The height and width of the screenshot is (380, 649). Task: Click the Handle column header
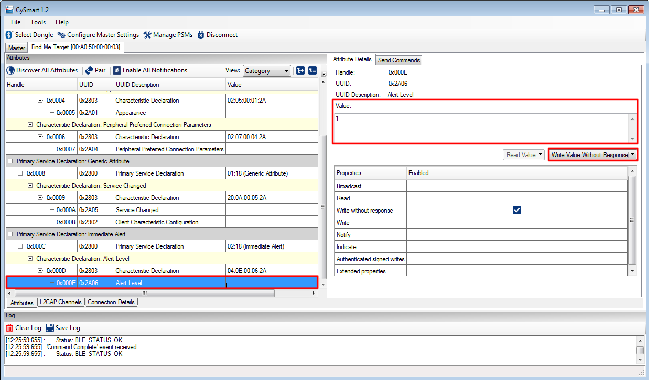(42, 85)
